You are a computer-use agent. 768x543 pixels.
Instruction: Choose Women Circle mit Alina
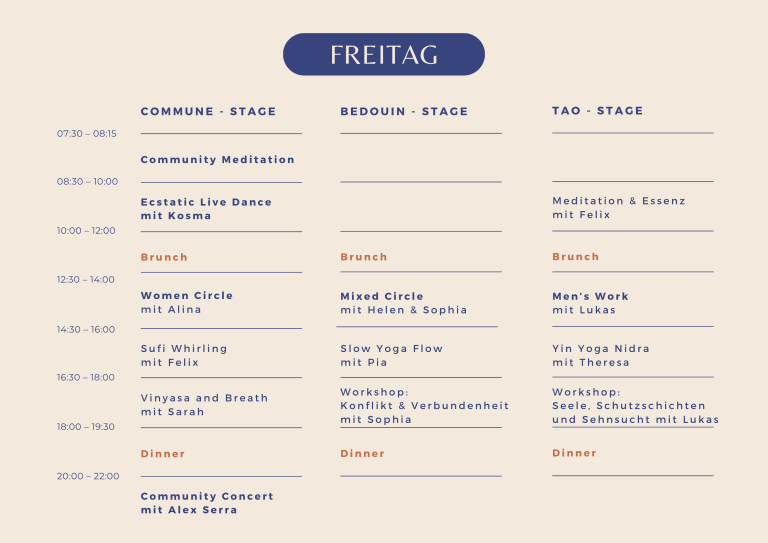[187, 303]
